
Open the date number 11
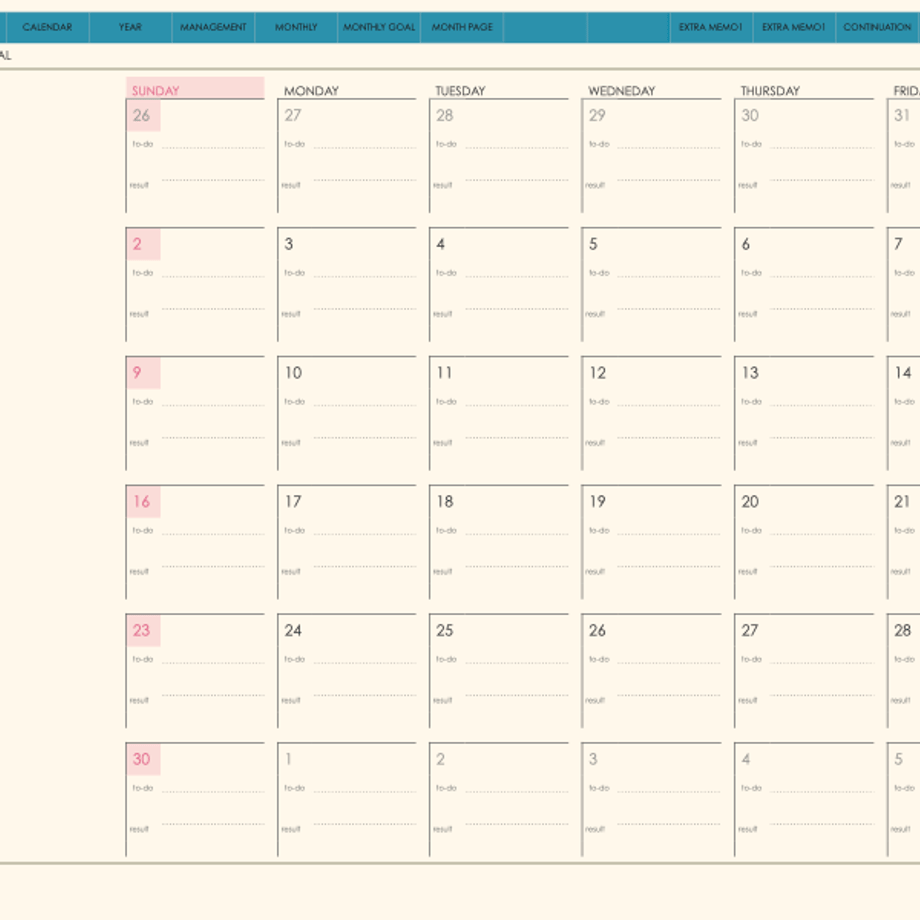pyautogui.click(x=444, y=373)
